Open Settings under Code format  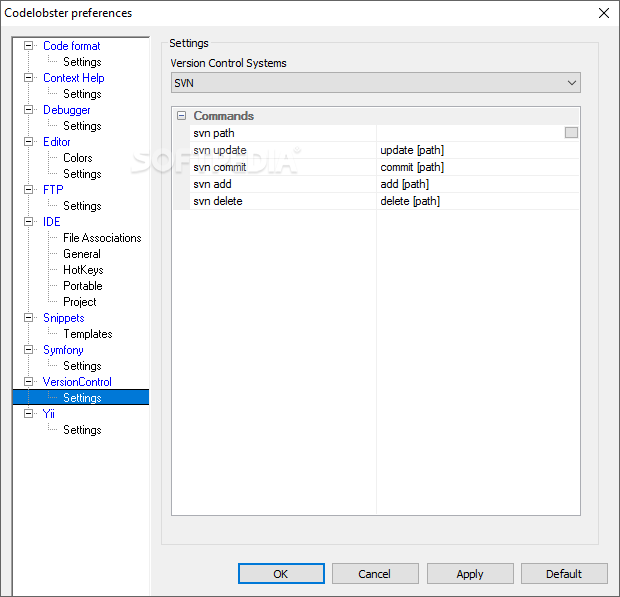point(82,62)
